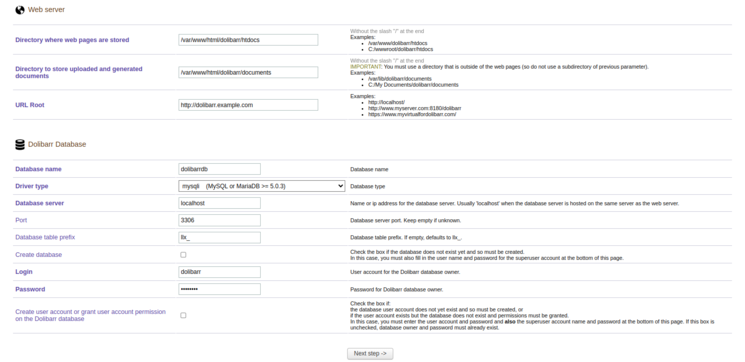
Task: Click the bold 'Database name' row label
Action: click(x=38, y=169)
